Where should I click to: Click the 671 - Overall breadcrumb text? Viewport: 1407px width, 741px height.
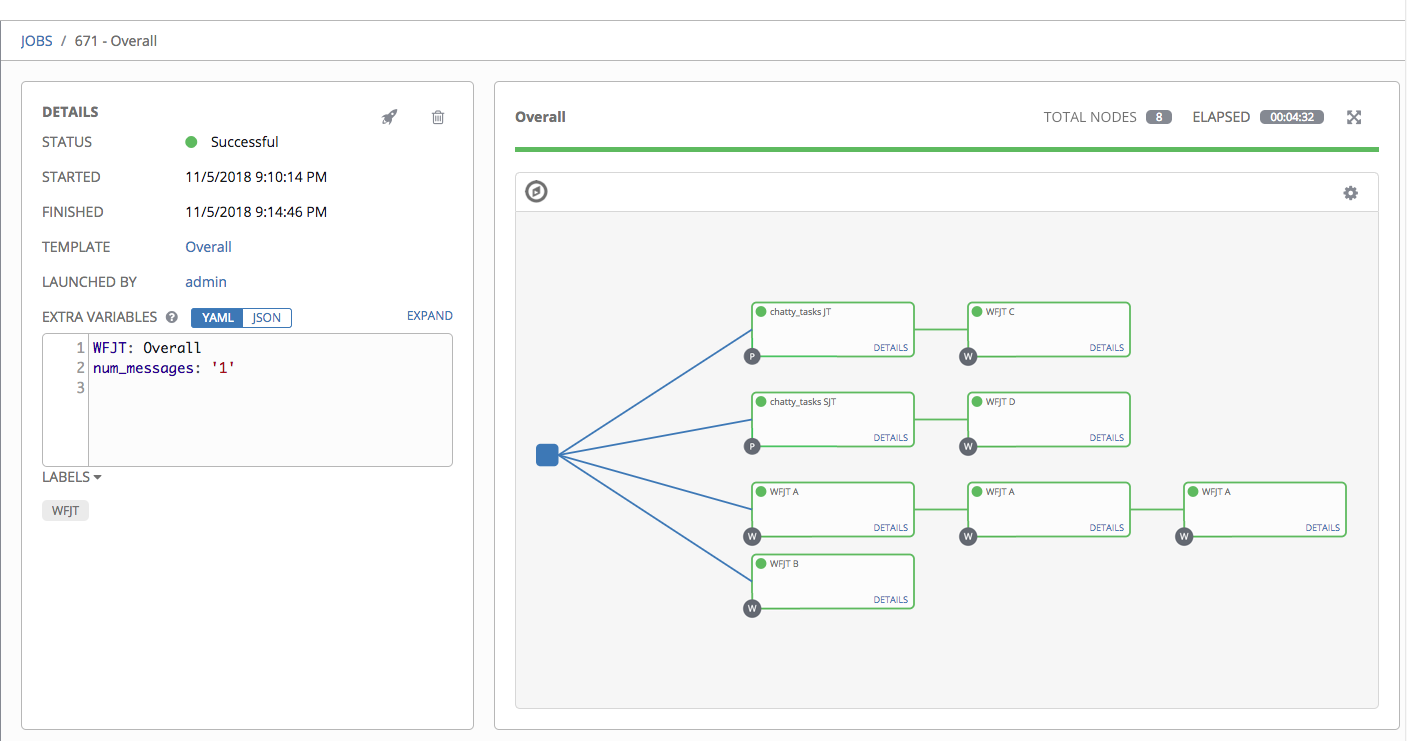click(x=116, y=41)
